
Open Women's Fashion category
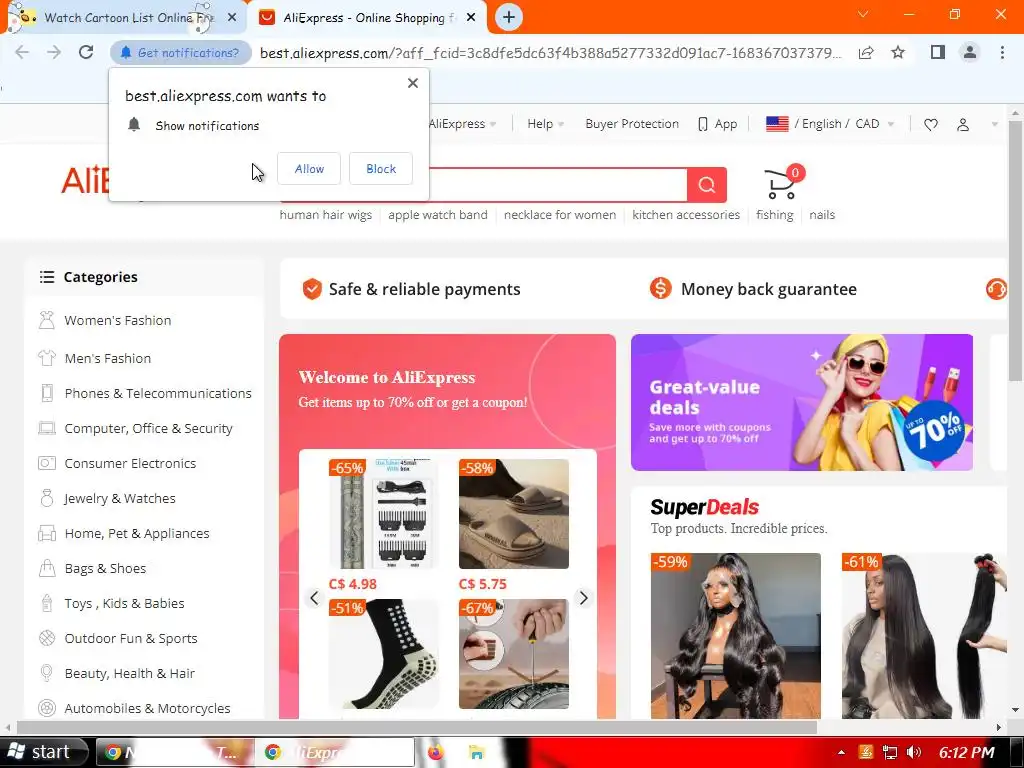pos(118,321)
